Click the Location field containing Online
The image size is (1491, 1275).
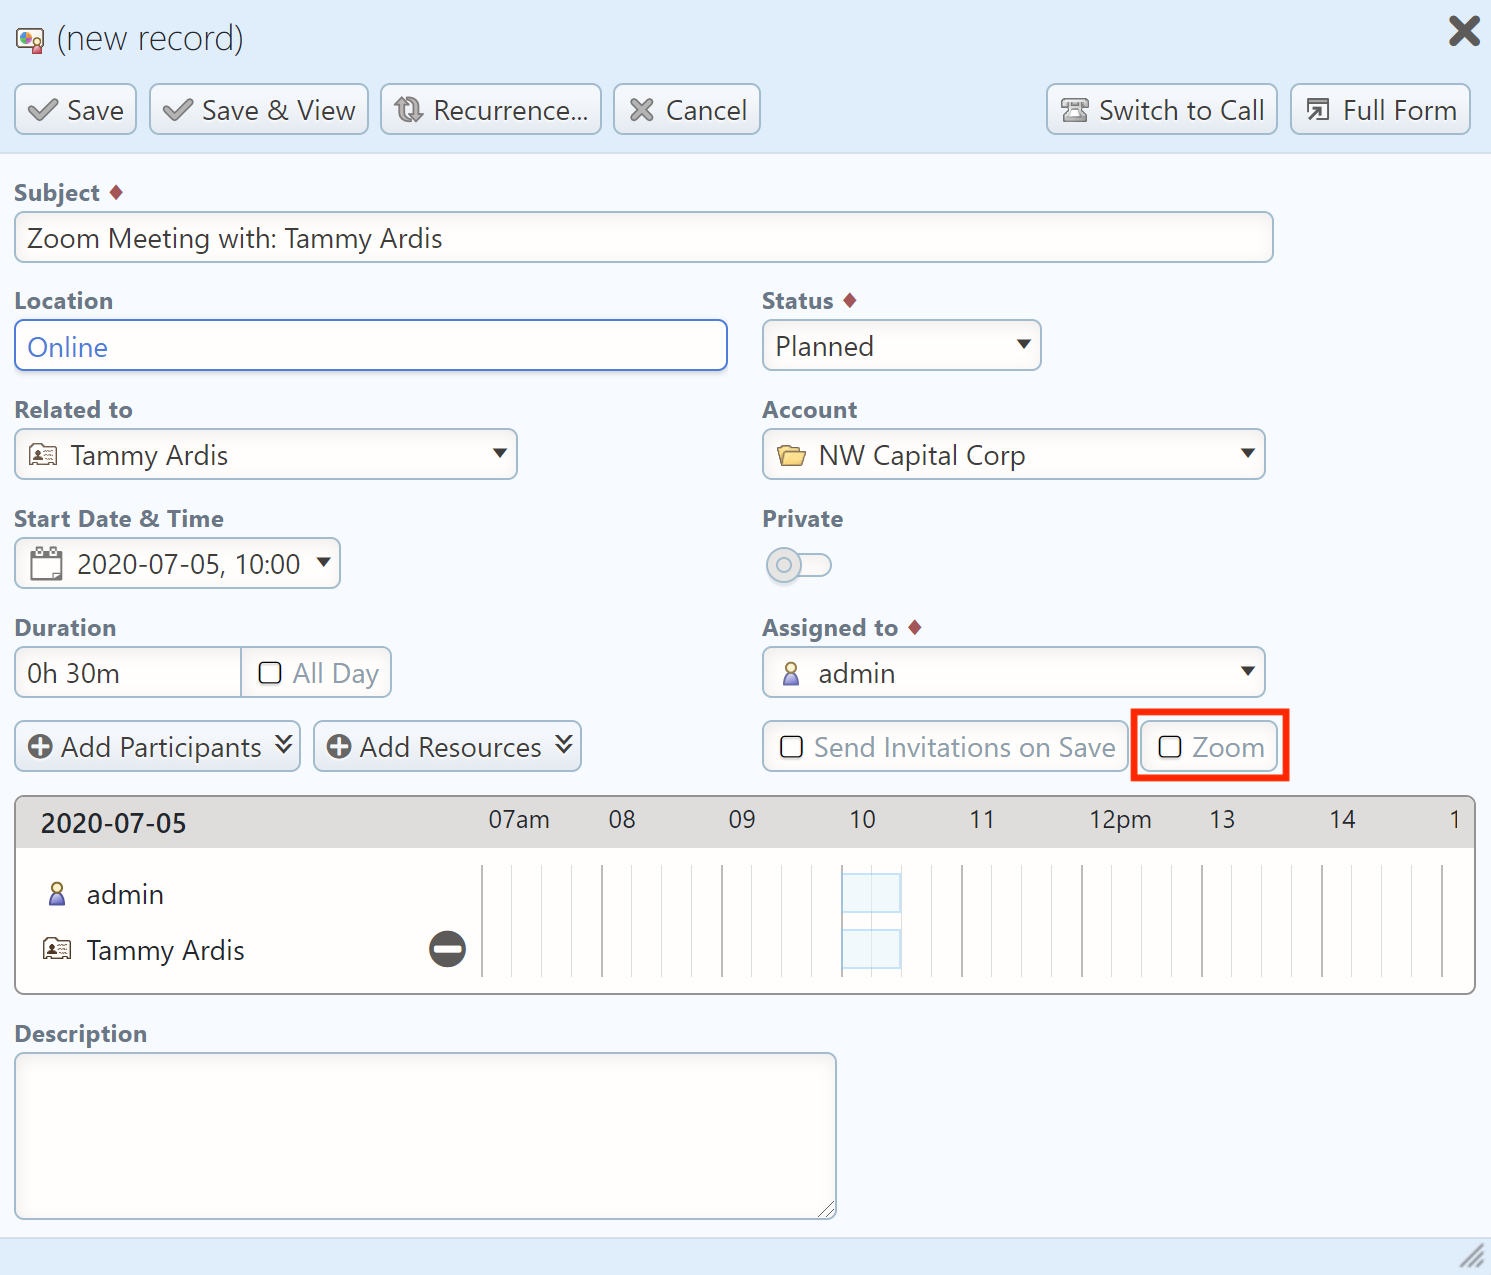[x=371, y=345]
